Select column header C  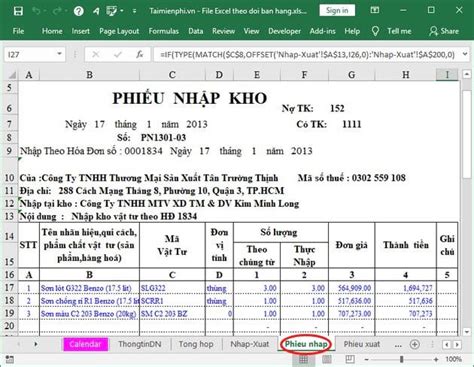172,75
